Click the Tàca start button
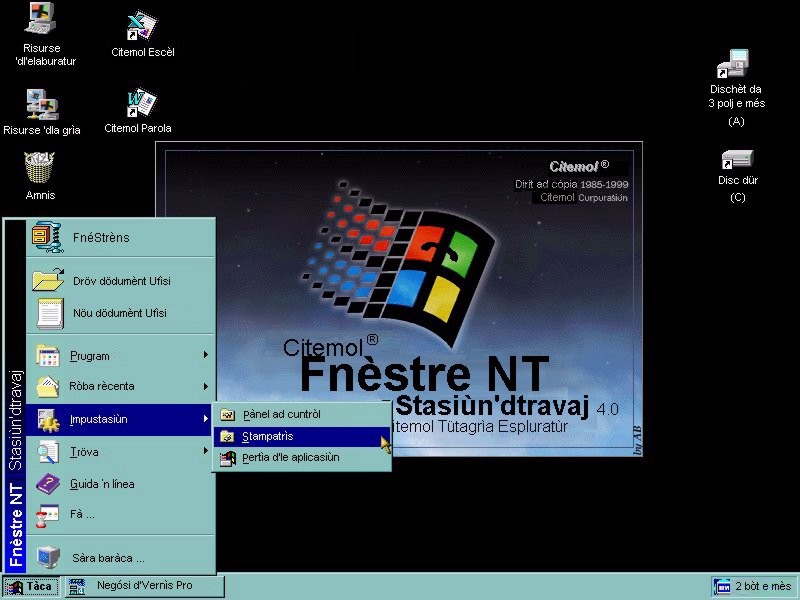 31,587
